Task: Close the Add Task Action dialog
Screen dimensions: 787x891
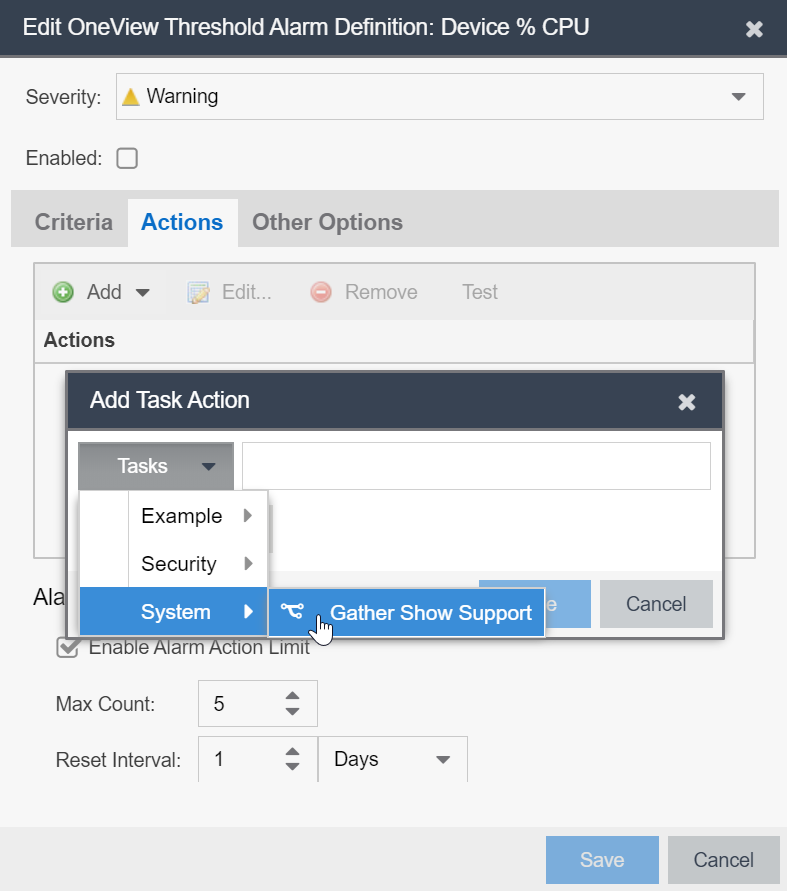Action: pos(687,401)
